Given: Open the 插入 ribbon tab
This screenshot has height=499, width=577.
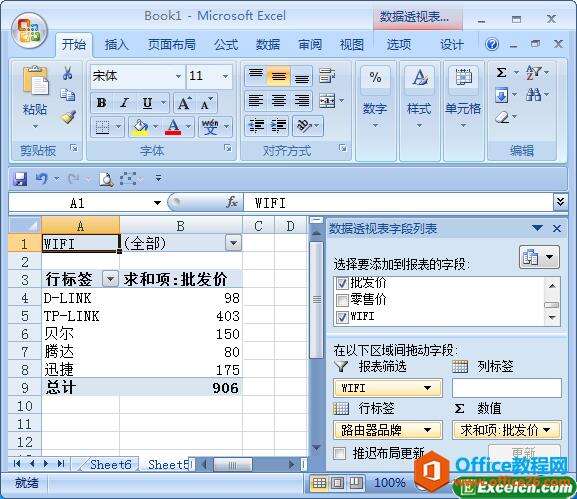Looking at the screenshot, I should pos(116,45).
